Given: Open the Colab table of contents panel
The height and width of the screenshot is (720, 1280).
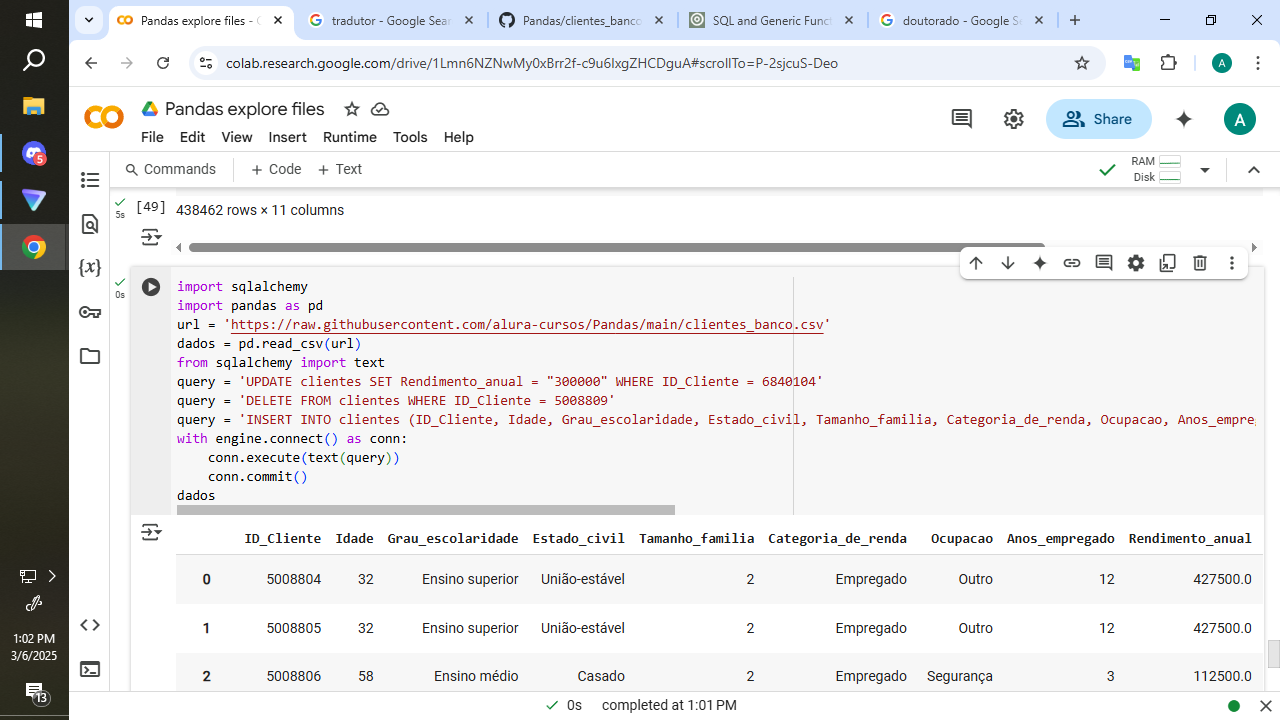Looking at the screenshot, I should coord(90,180).
